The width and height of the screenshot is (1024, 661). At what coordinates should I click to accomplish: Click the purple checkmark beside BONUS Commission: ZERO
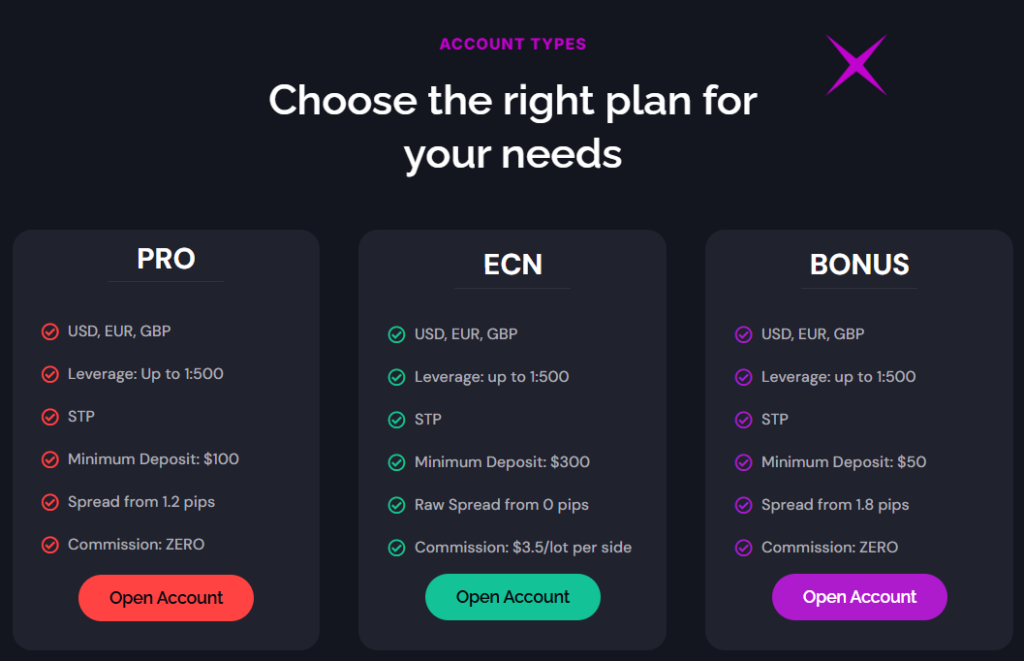pos(743,548)
